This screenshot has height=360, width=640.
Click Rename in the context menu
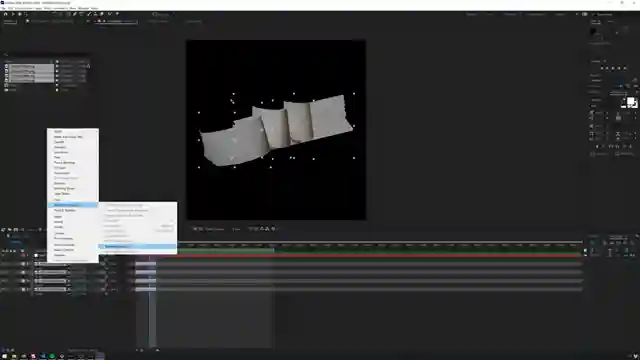tap(73, 255)
